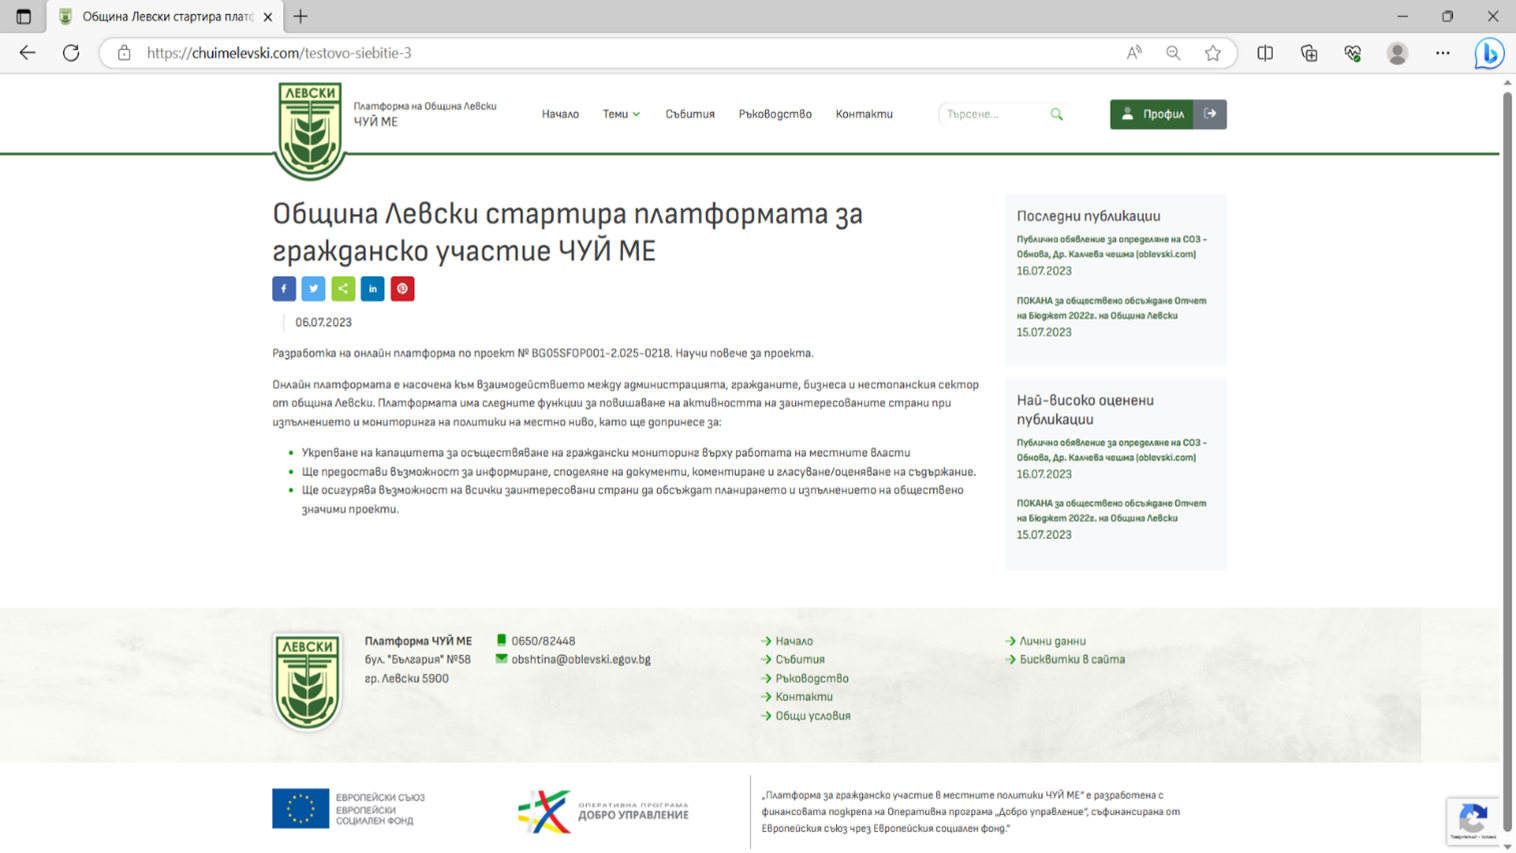The width and height of the screenshot is (1516, 853).
Task: Open the Контакти page from top navigation
Action: click(864, 114)
